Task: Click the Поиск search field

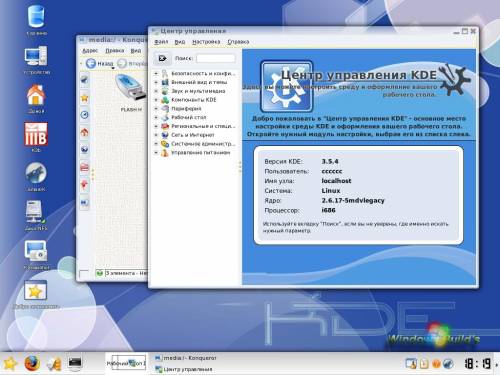Action: pos(216,58)
